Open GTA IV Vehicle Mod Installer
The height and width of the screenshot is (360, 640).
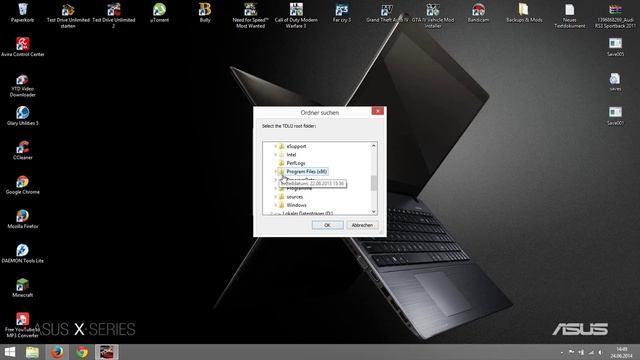(x=433, y=16)
